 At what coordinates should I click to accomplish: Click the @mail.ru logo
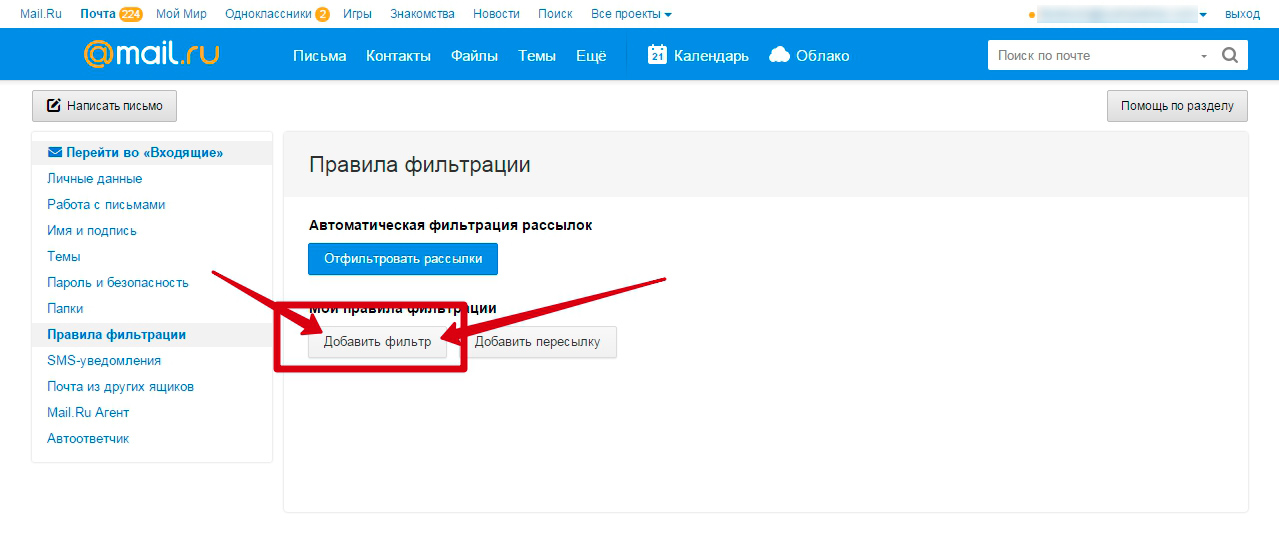(151, 54)
